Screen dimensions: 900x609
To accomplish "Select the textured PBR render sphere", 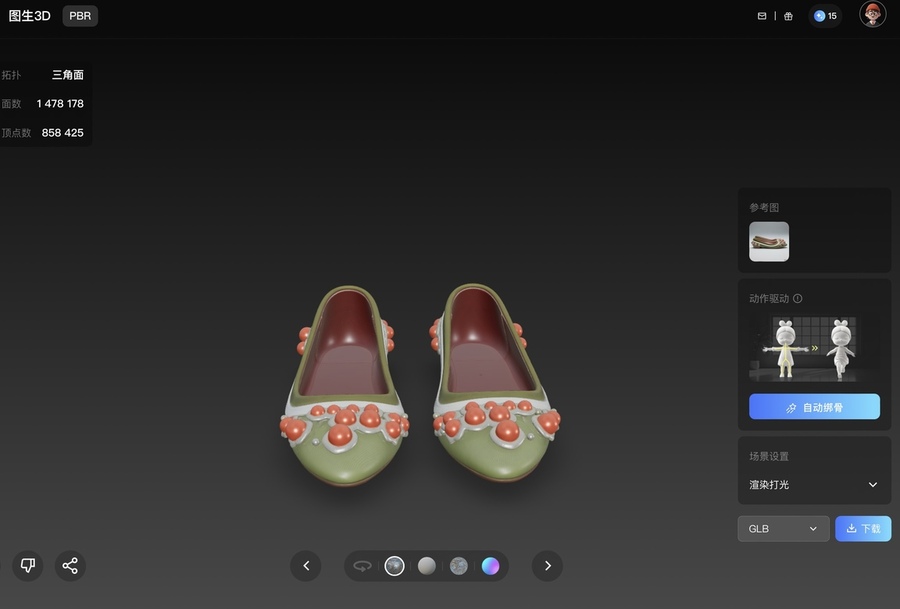I will [395, 566].
